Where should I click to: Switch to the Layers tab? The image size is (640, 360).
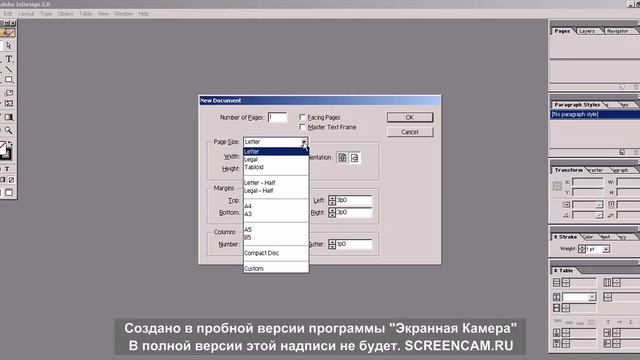[x=587, y=31]
